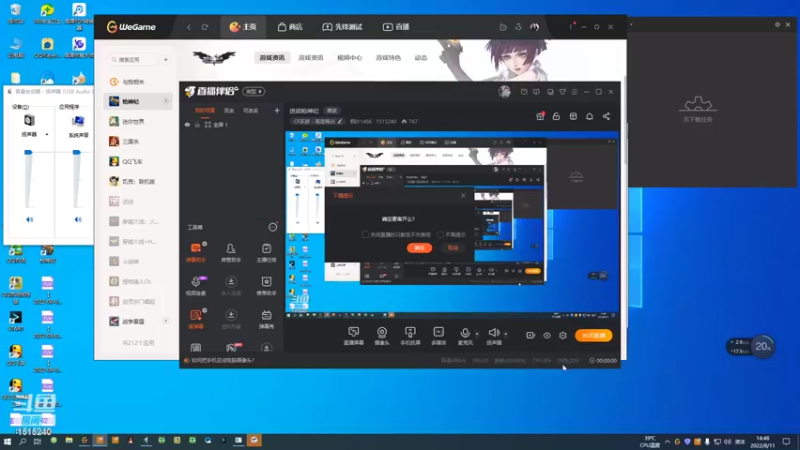Image resolution: width=800 pixels, height=450 pixels.
Task: Refresh the WeGame page
Action: click(205, 27)
